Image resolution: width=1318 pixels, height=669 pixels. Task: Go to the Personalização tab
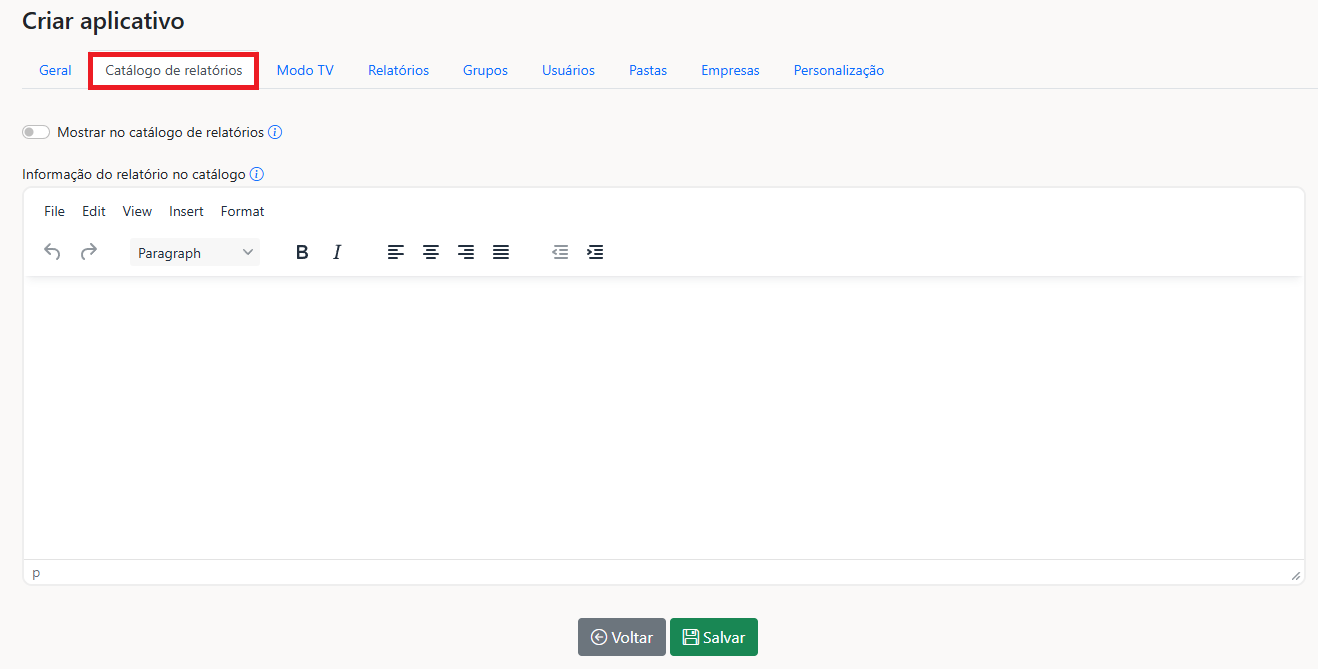click(x=838, y=71)
